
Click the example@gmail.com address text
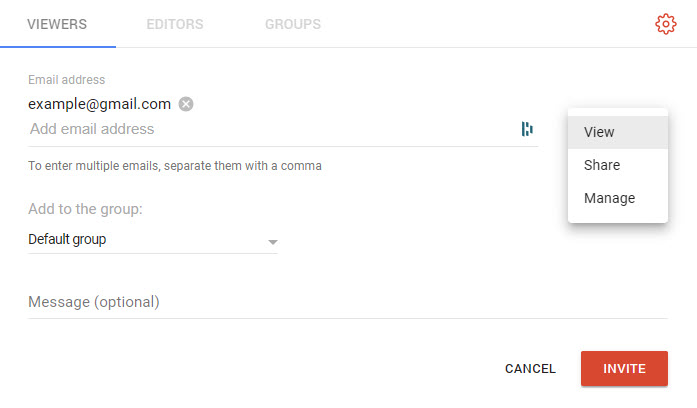(99, 104)
